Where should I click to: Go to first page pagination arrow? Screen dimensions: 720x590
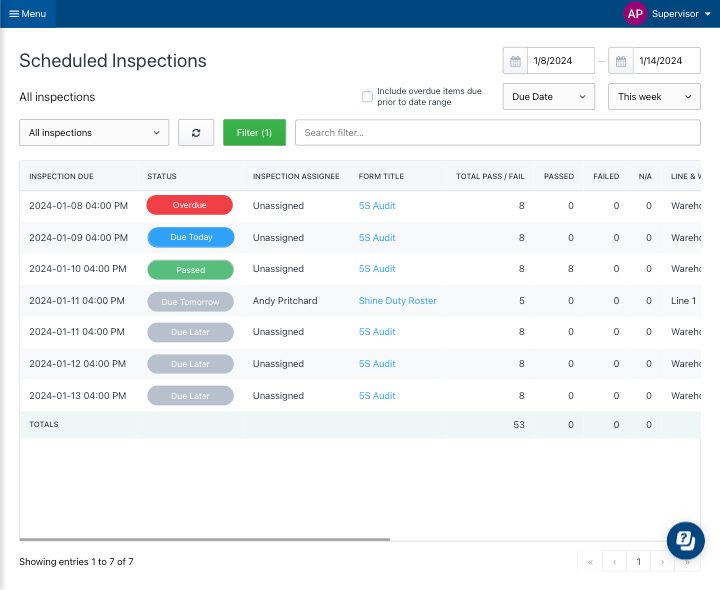(590, 562)
